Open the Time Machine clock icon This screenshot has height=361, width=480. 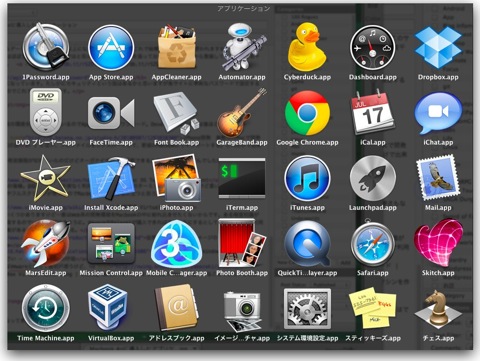coord(46,308)
